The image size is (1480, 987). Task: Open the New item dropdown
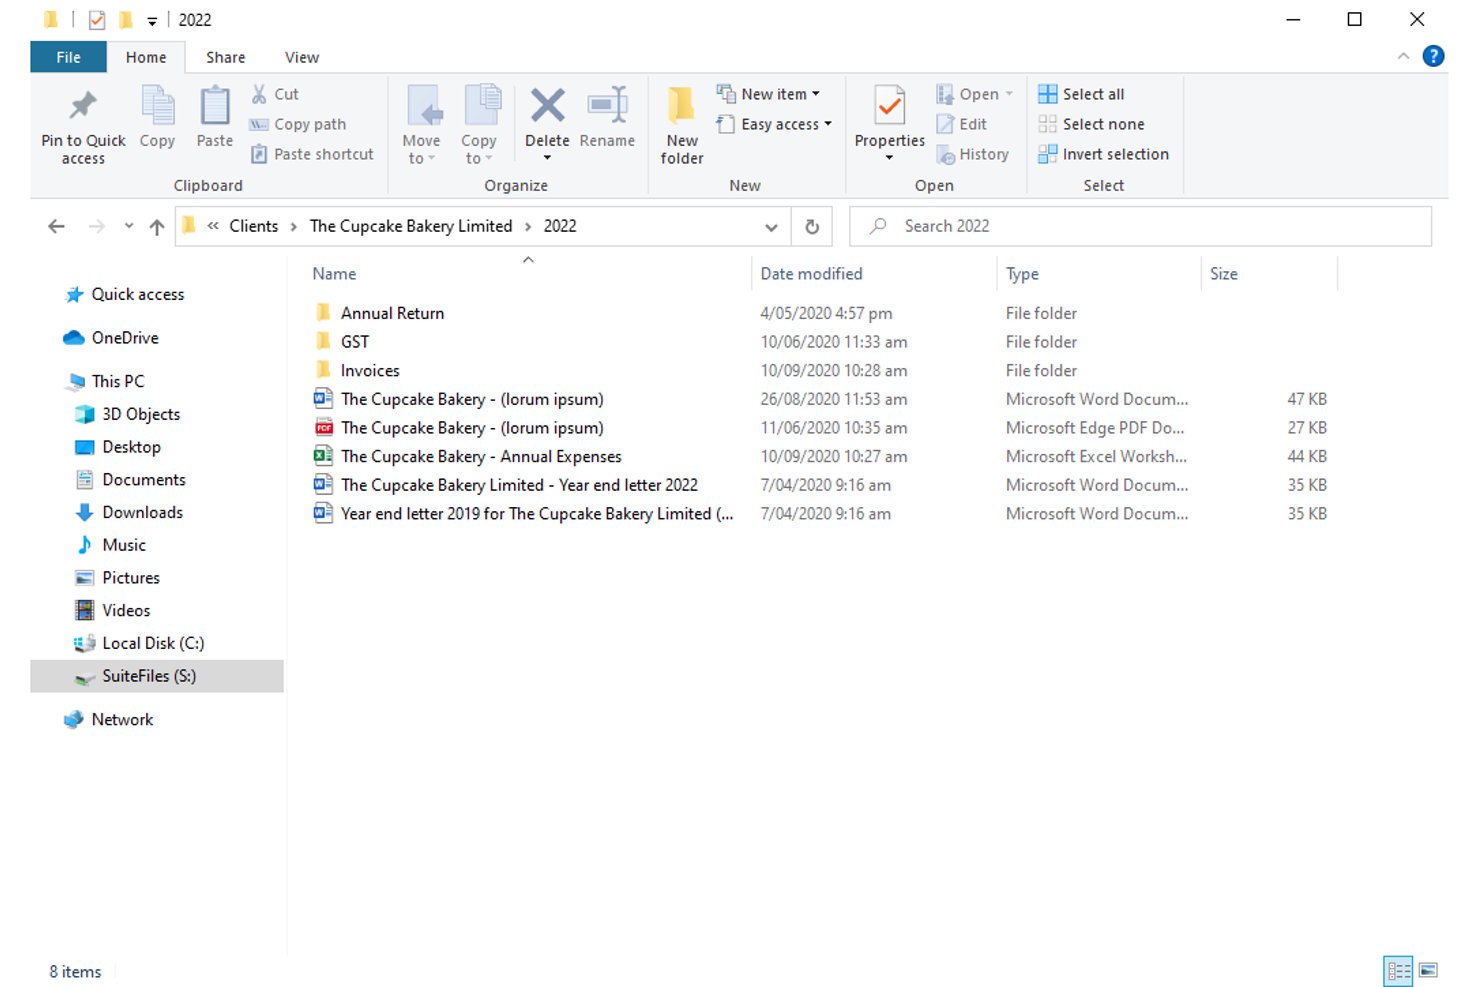pyautogui.click(x=768, y=94)
